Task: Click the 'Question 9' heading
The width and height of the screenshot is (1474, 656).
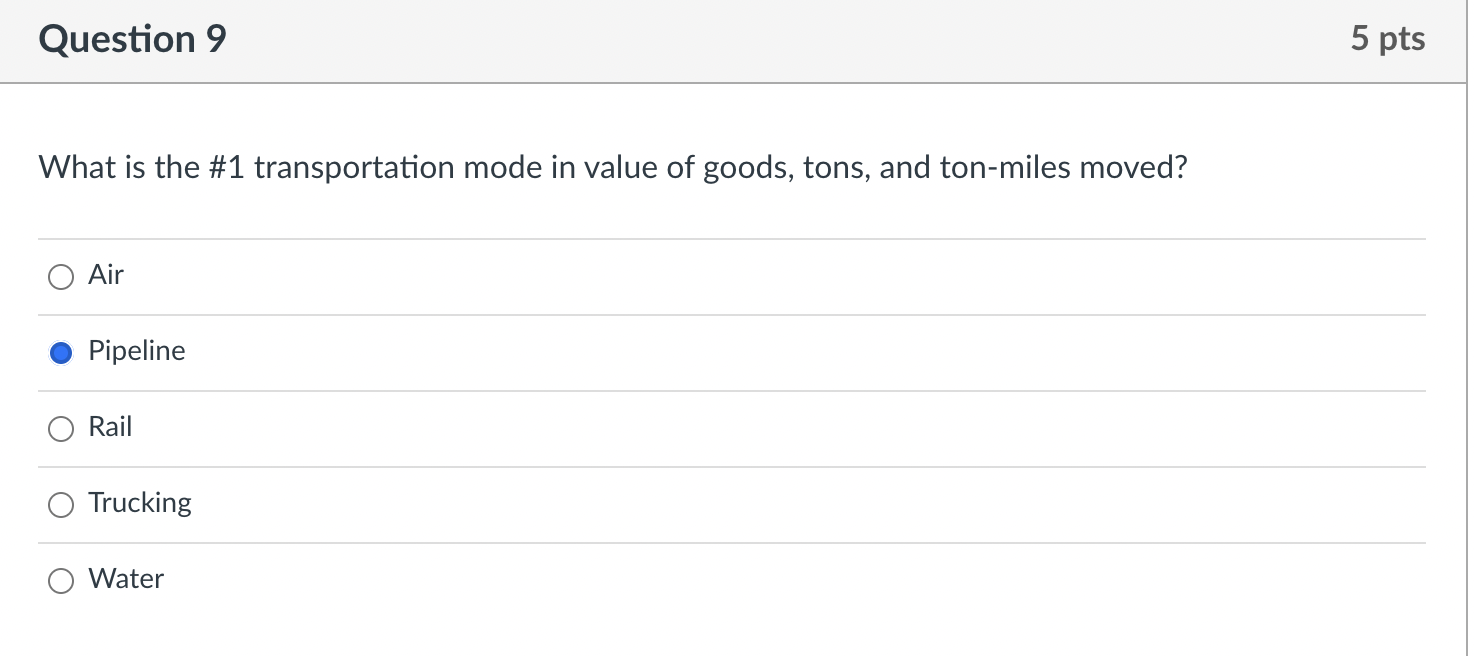Action: 133,40
